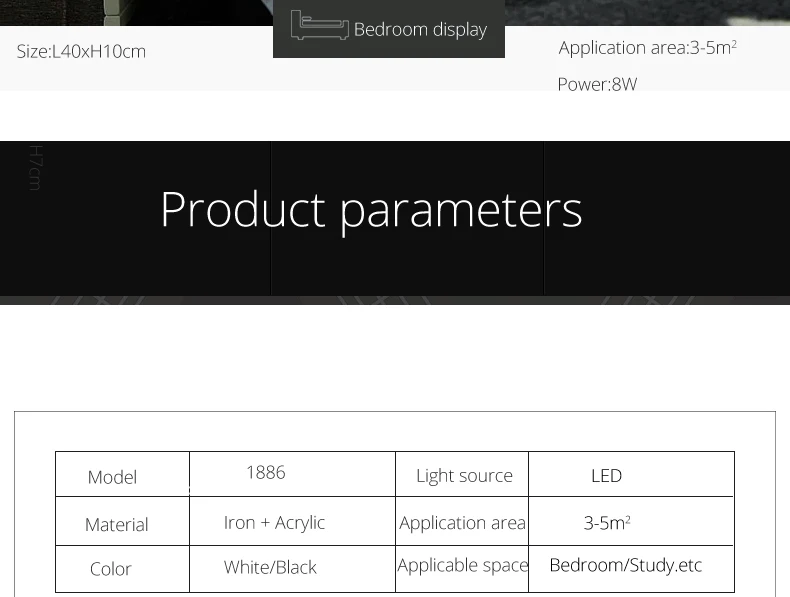Click the 1886 model number cell
Image resolution: width=790 pixels, height=597 pixels.
tap(293, 474)
